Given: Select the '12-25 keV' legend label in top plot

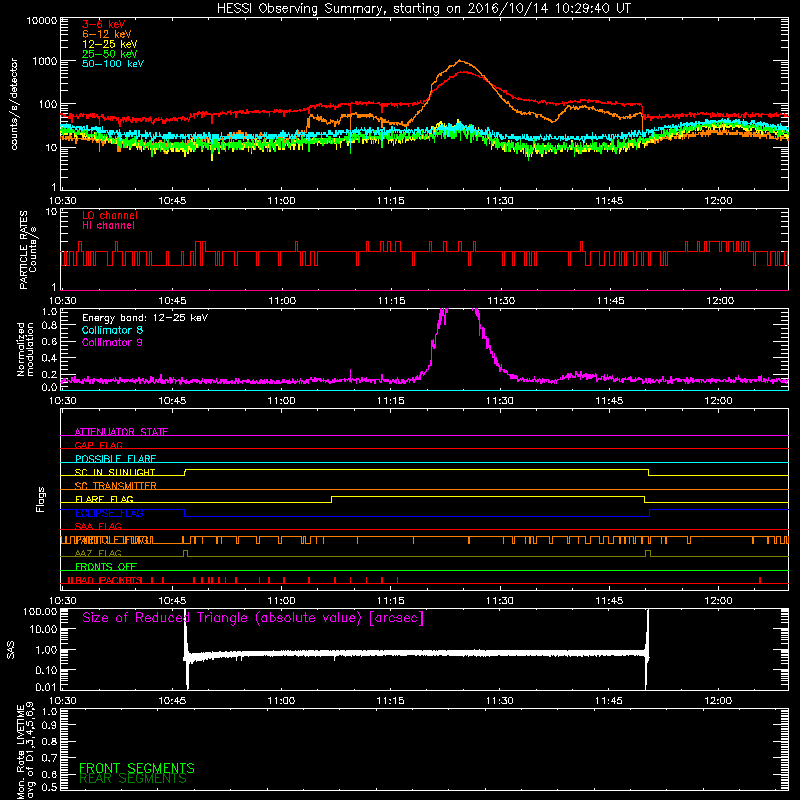Looking at the screenshot, I should [110, 44].
